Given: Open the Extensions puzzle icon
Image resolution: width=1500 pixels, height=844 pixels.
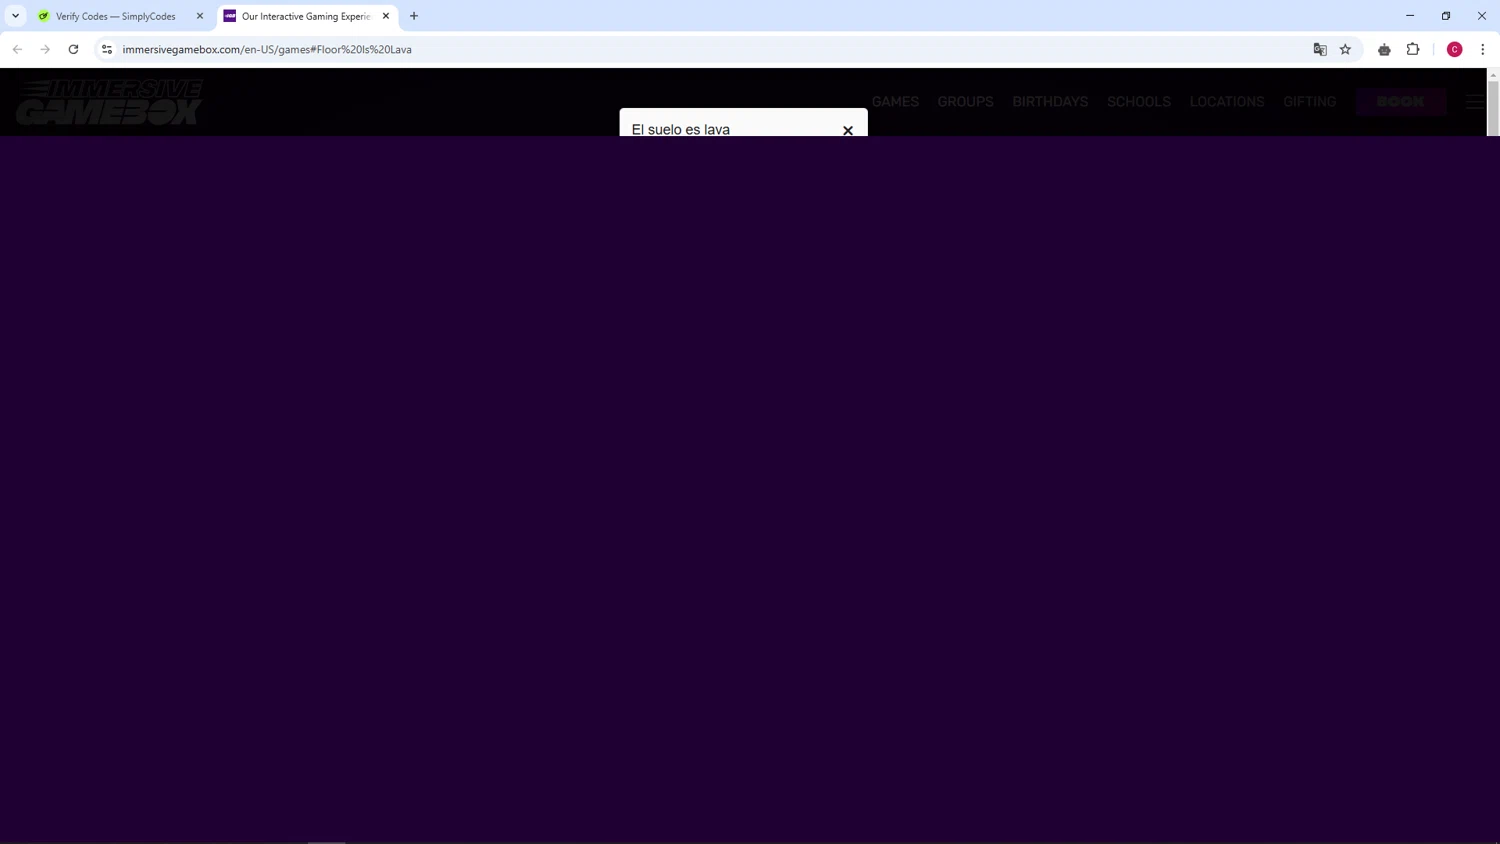Looking at the screenshot, I should (1413, 49).
